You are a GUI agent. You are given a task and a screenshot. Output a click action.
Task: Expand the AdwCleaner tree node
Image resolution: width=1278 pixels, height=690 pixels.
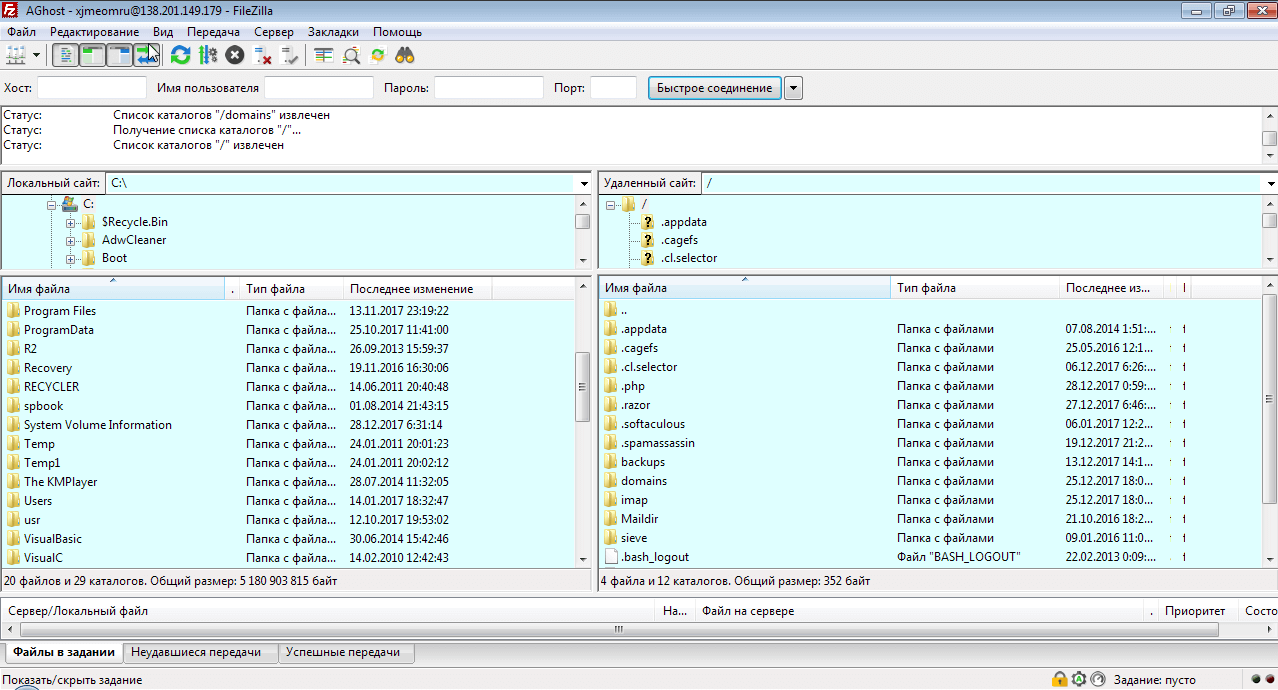pyautogui.click(x=70, y=240)
